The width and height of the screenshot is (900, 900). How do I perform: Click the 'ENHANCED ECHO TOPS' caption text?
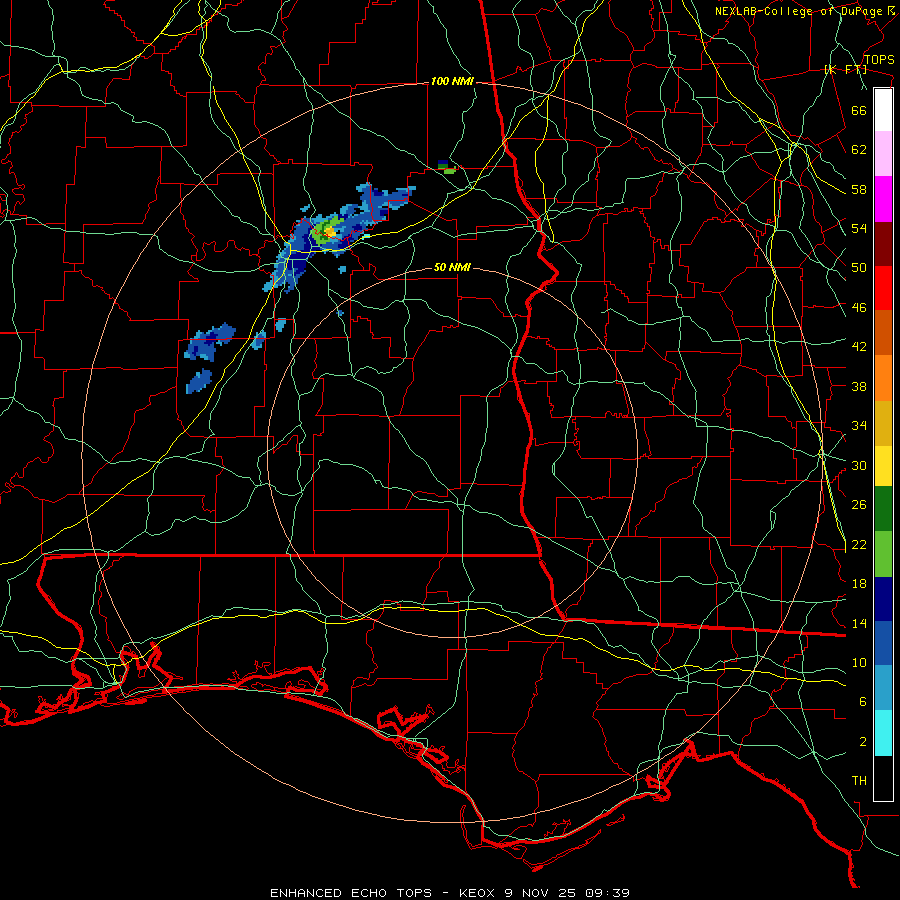tap(351, 893)
